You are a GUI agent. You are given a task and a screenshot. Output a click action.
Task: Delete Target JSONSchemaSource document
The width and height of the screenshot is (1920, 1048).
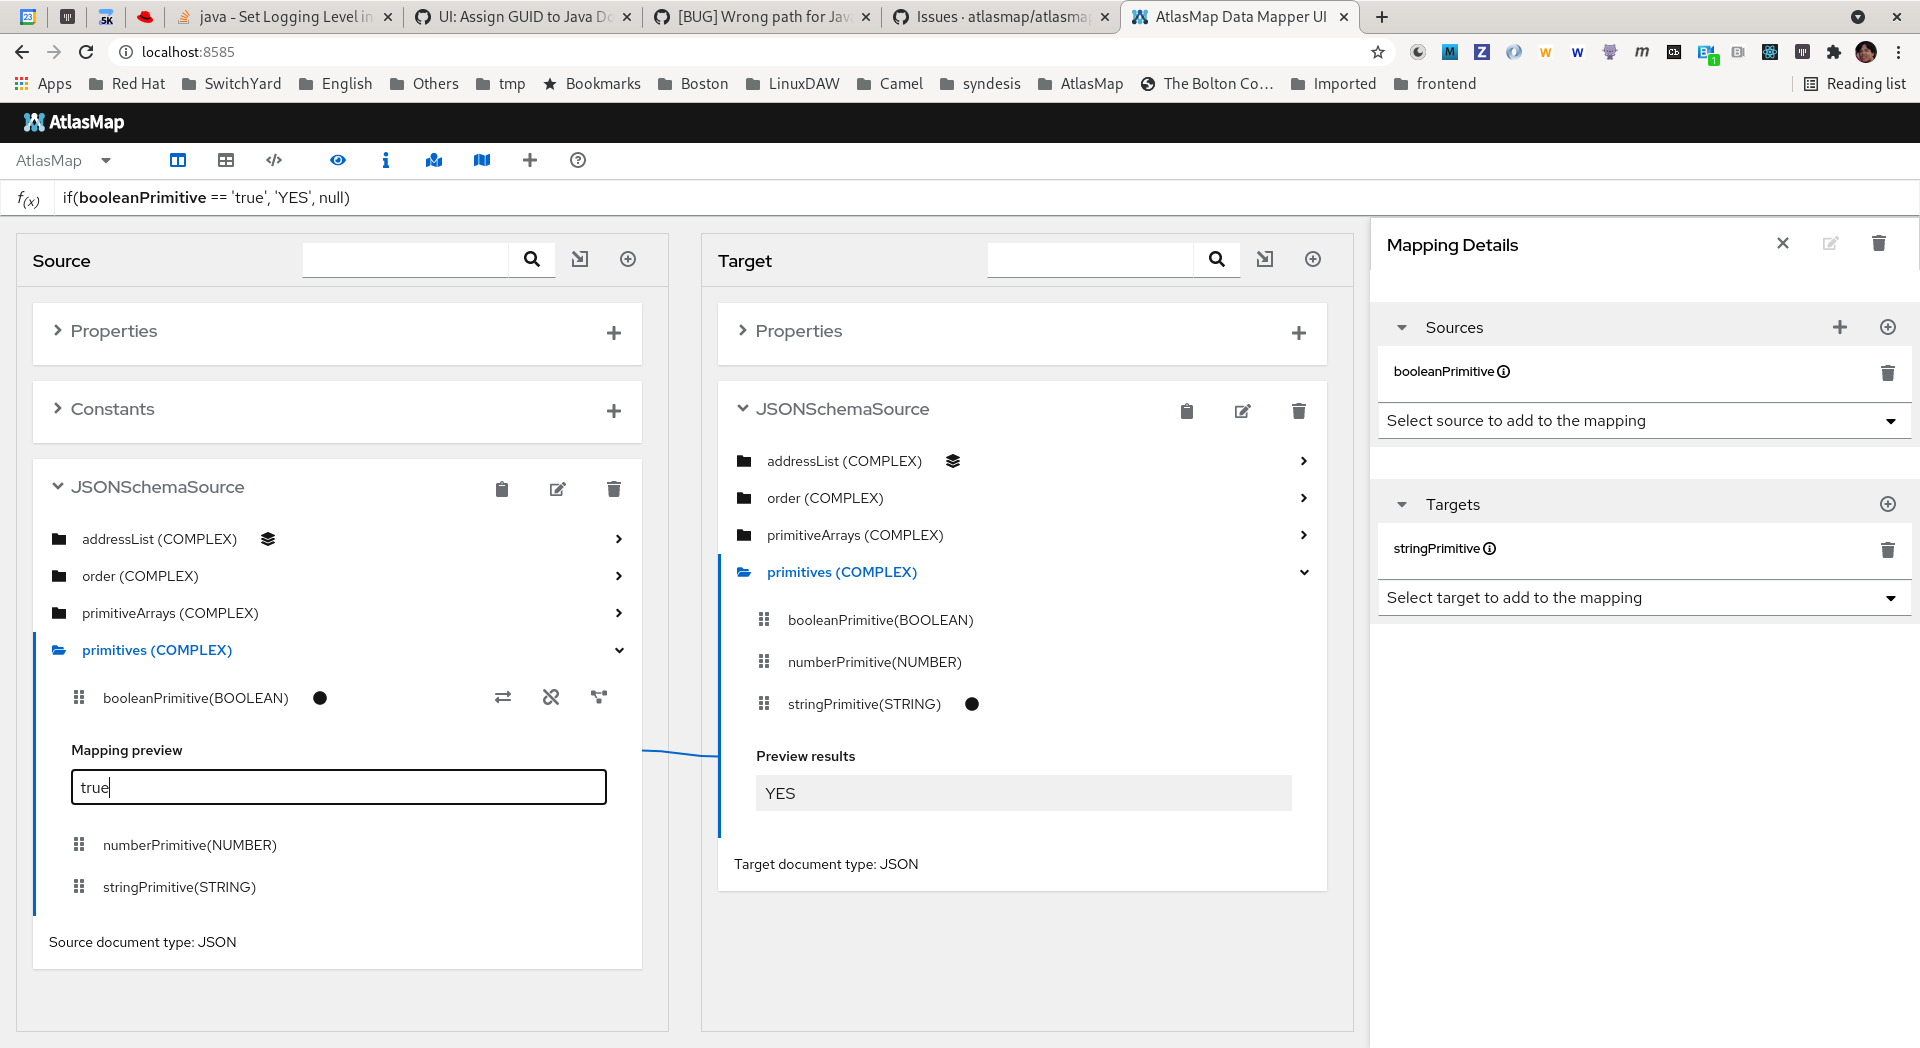point(1299,411)
